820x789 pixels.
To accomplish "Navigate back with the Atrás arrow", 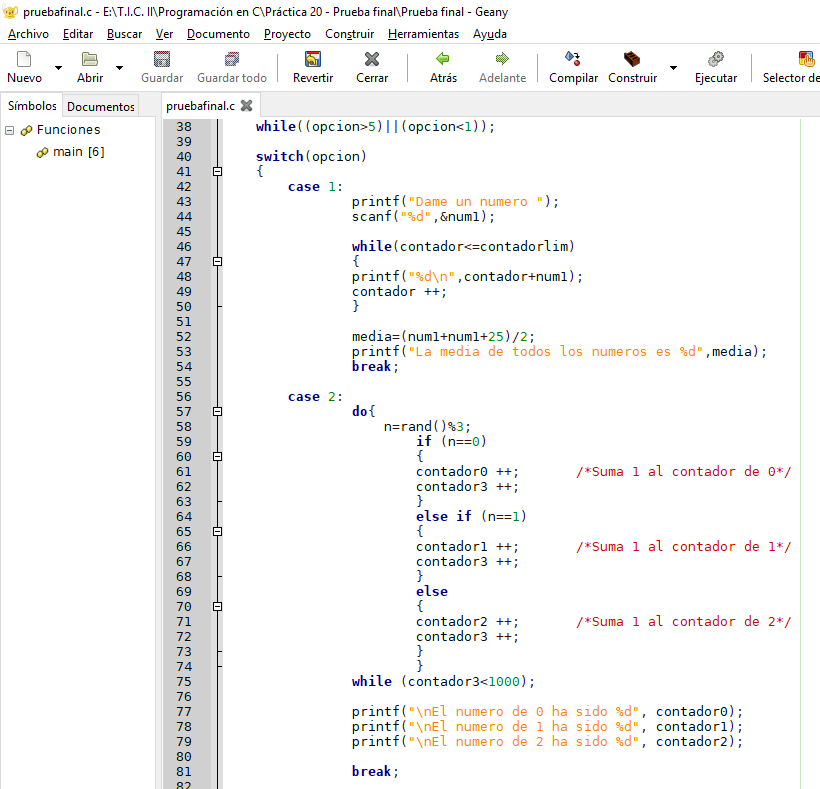I will click(x=443, y=59).
